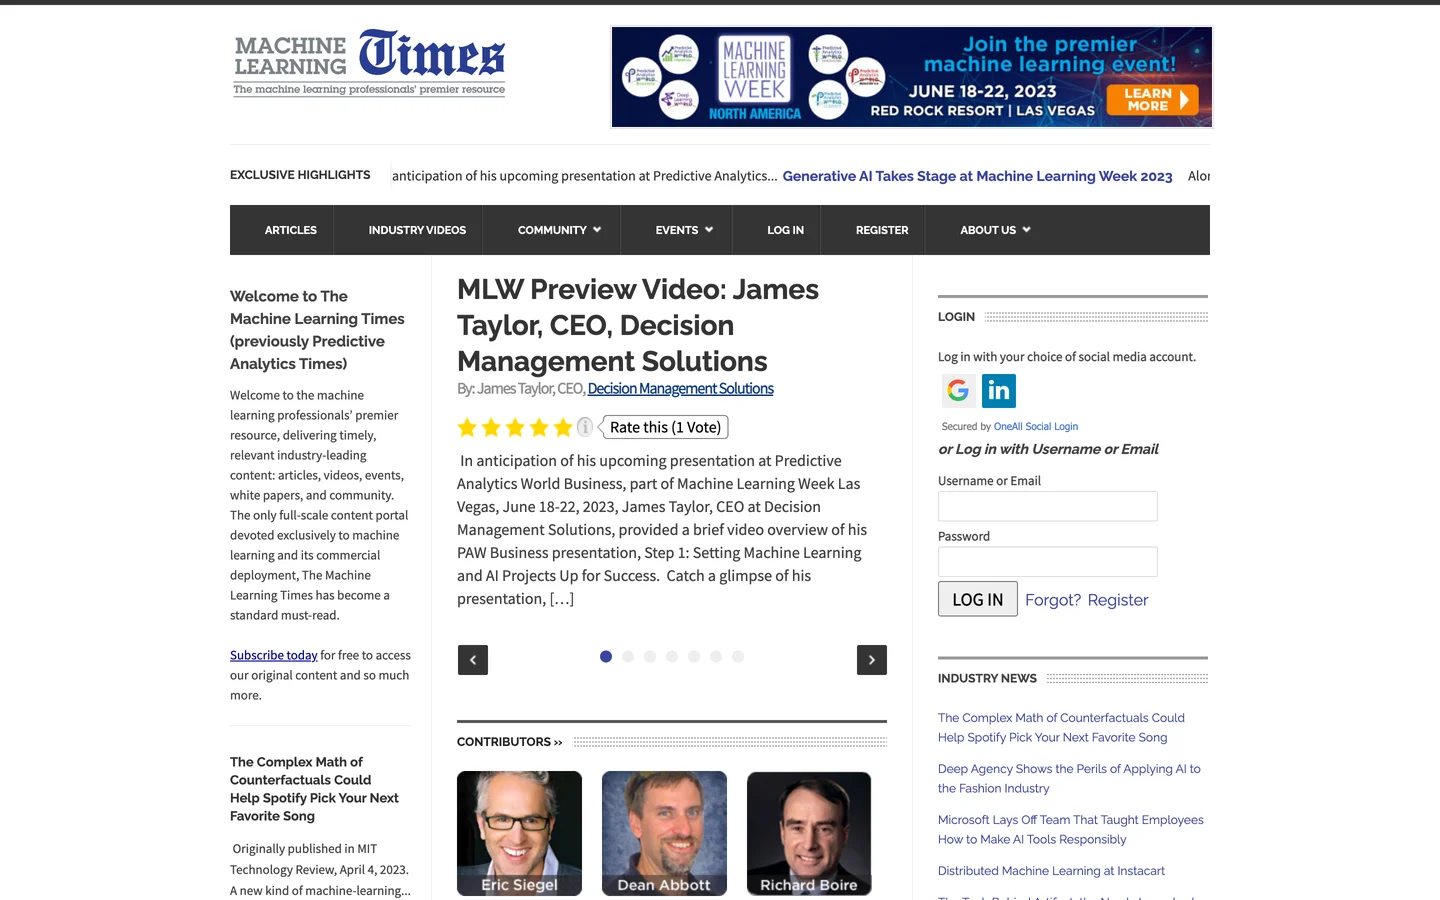The image size is (1440, 900).
Task: Open left sidebar Complex Math of Counterfactuals article
Action: click(314, 789)
